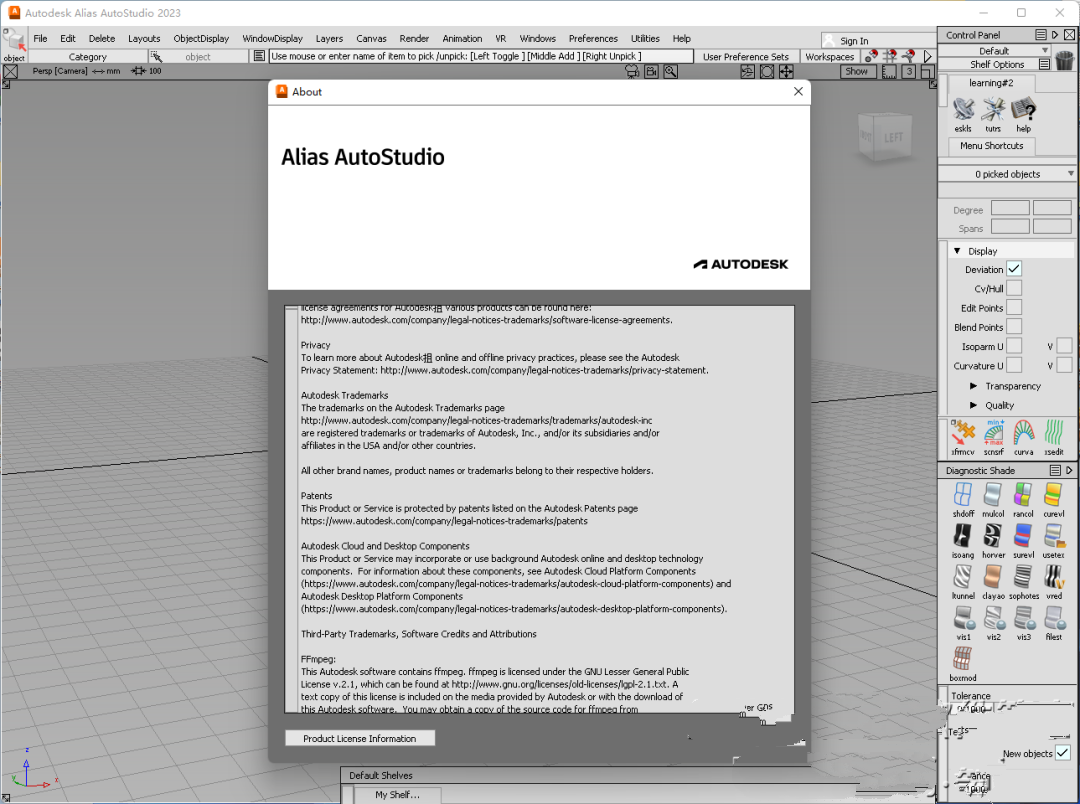This screenshot has width=1080, height=804.
Task: Activate the boxmod box mode icon
Action: (x=963, y=659)
